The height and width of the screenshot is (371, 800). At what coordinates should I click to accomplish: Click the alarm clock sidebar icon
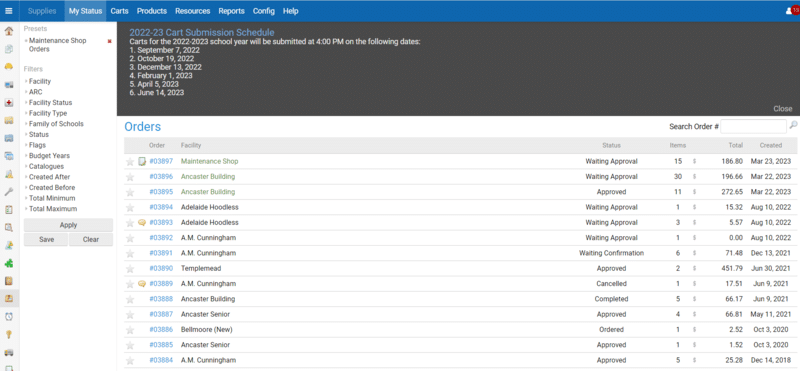pyautogui.click(x=9, y=316)
